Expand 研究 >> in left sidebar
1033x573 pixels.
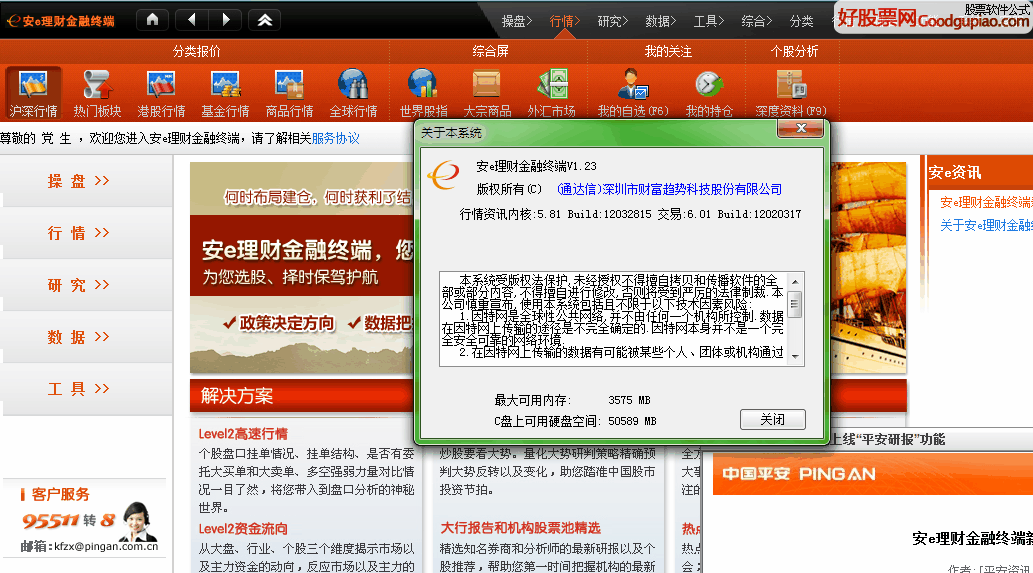pyautogui.click(x=78, y=285)
